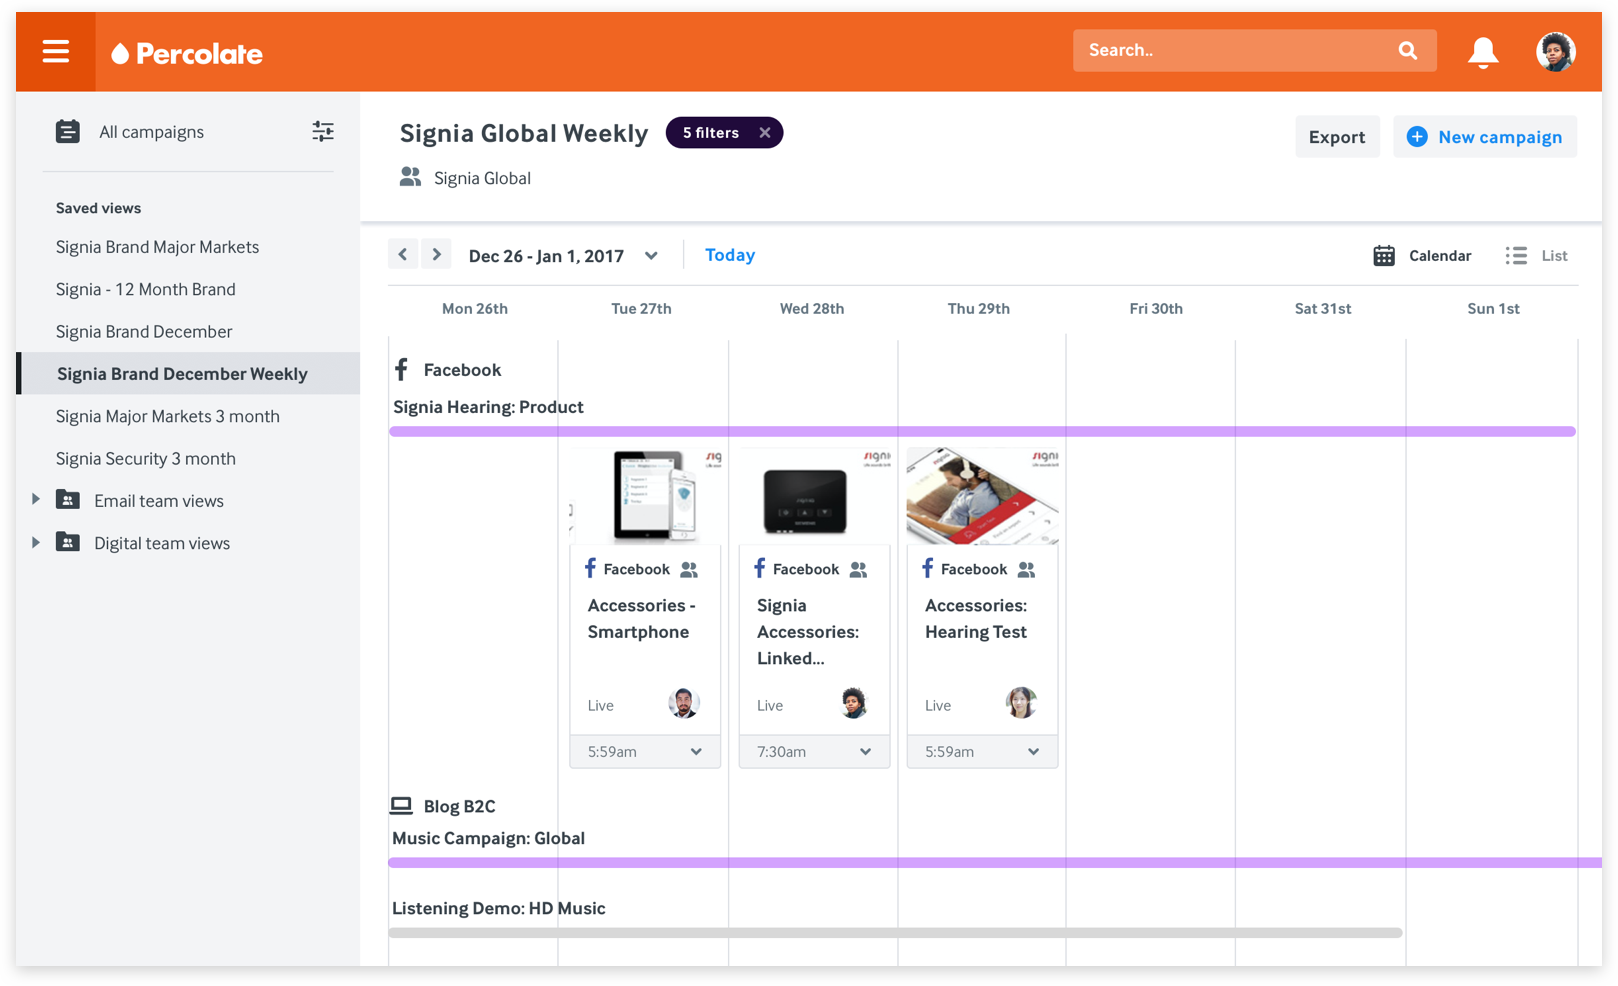
Task: Click assignee avatar on Accessories - Smartphone card
Action: [683, 703]
